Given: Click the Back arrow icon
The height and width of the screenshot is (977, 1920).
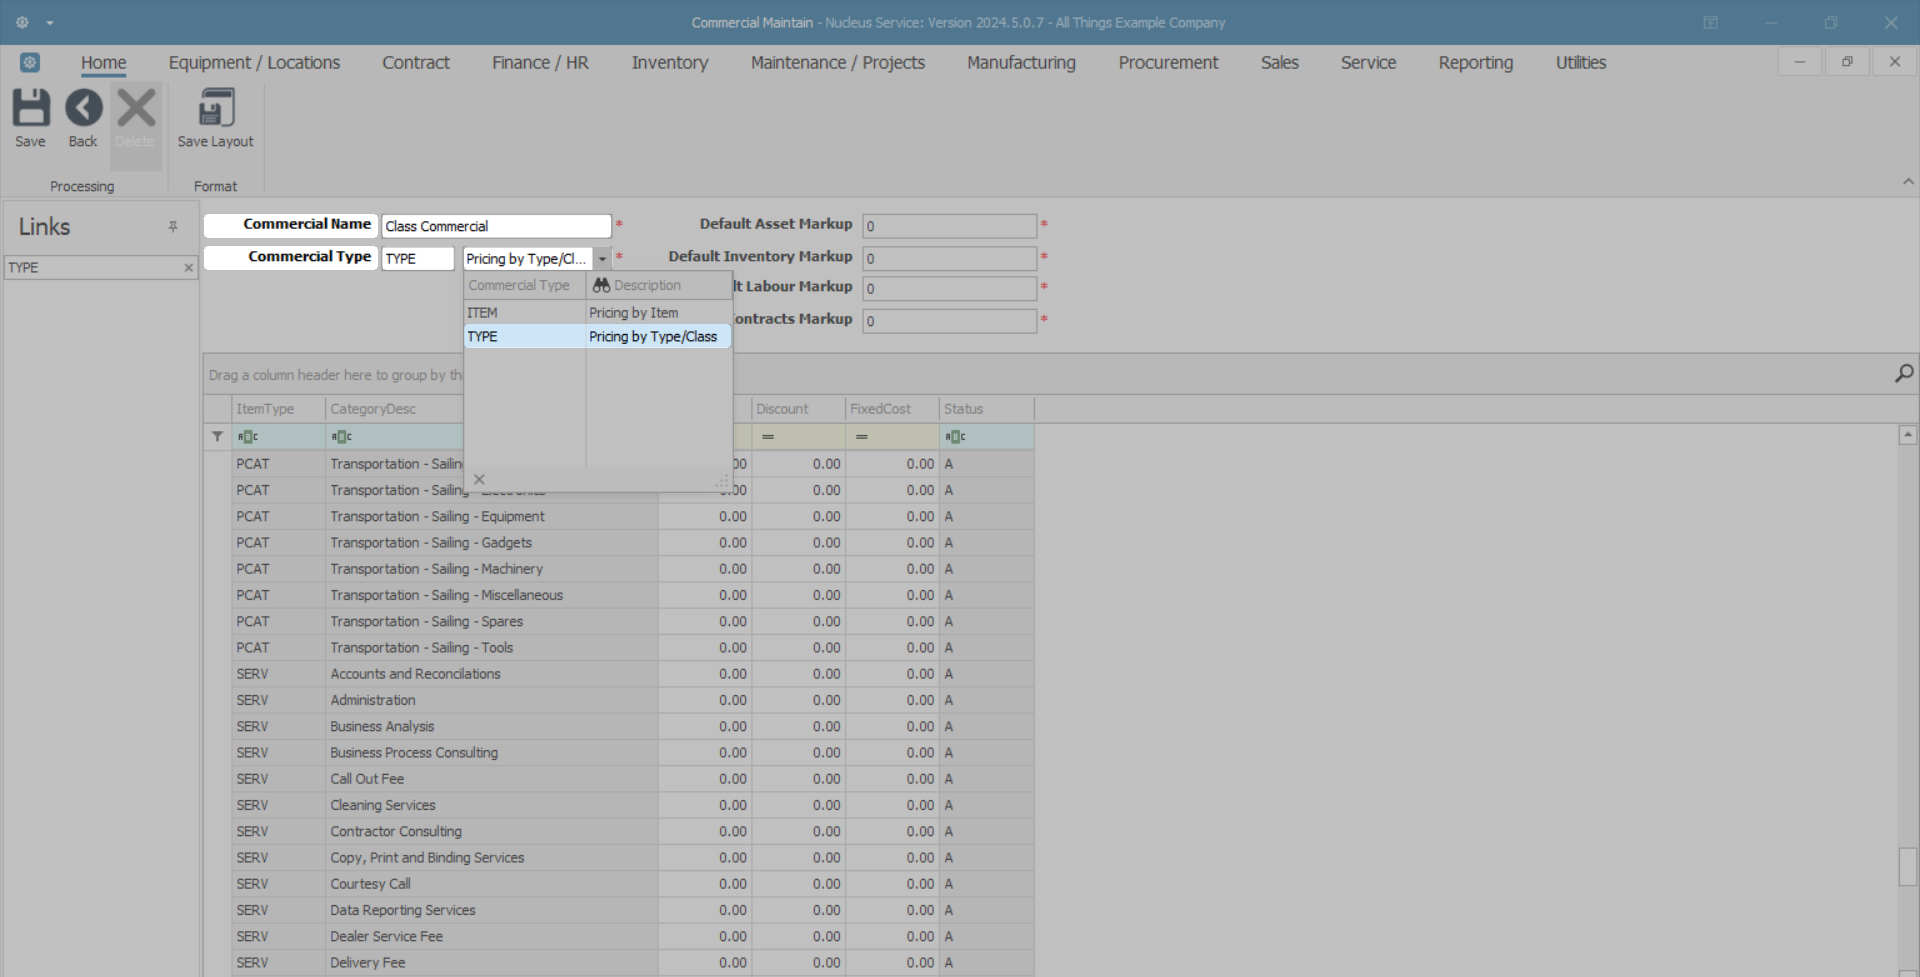Looking at the screenshot, I should [83, 108].
